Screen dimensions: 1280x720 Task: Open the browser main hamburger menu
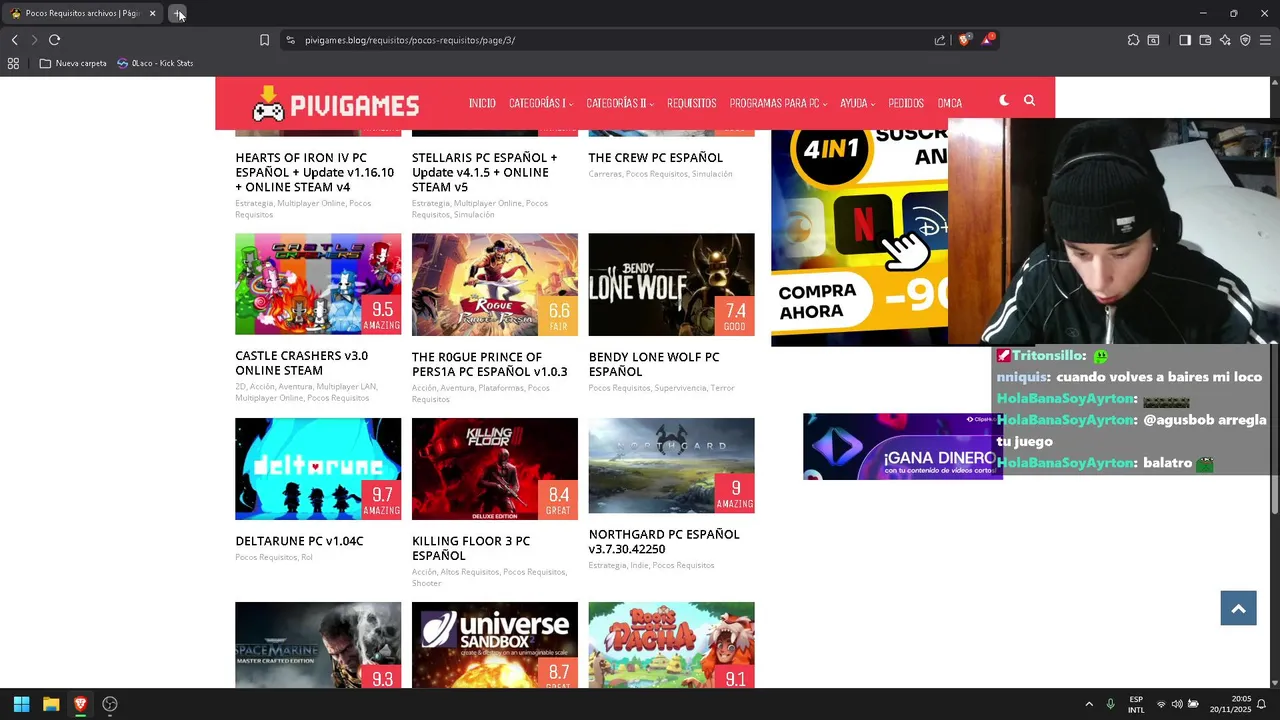tap(1265, 40)
